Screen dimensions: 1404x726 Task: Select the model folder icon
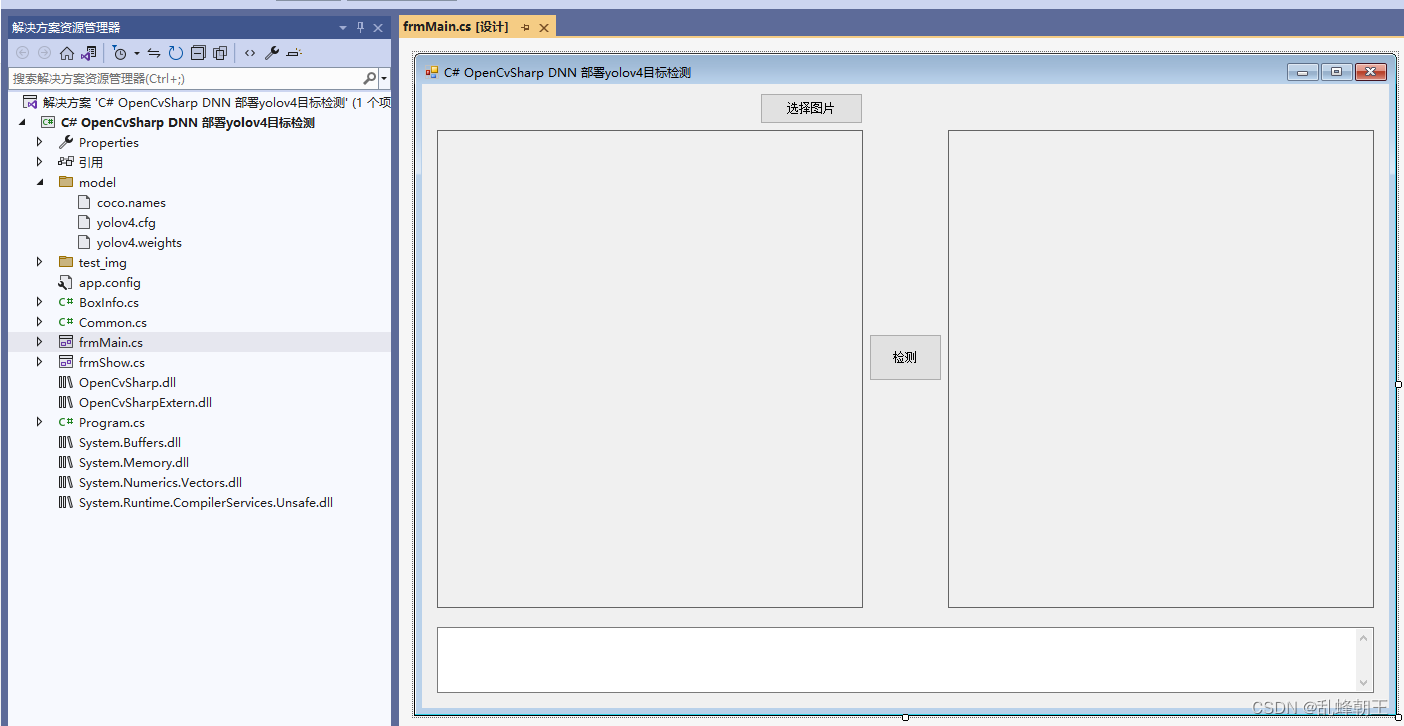point(66,182)
